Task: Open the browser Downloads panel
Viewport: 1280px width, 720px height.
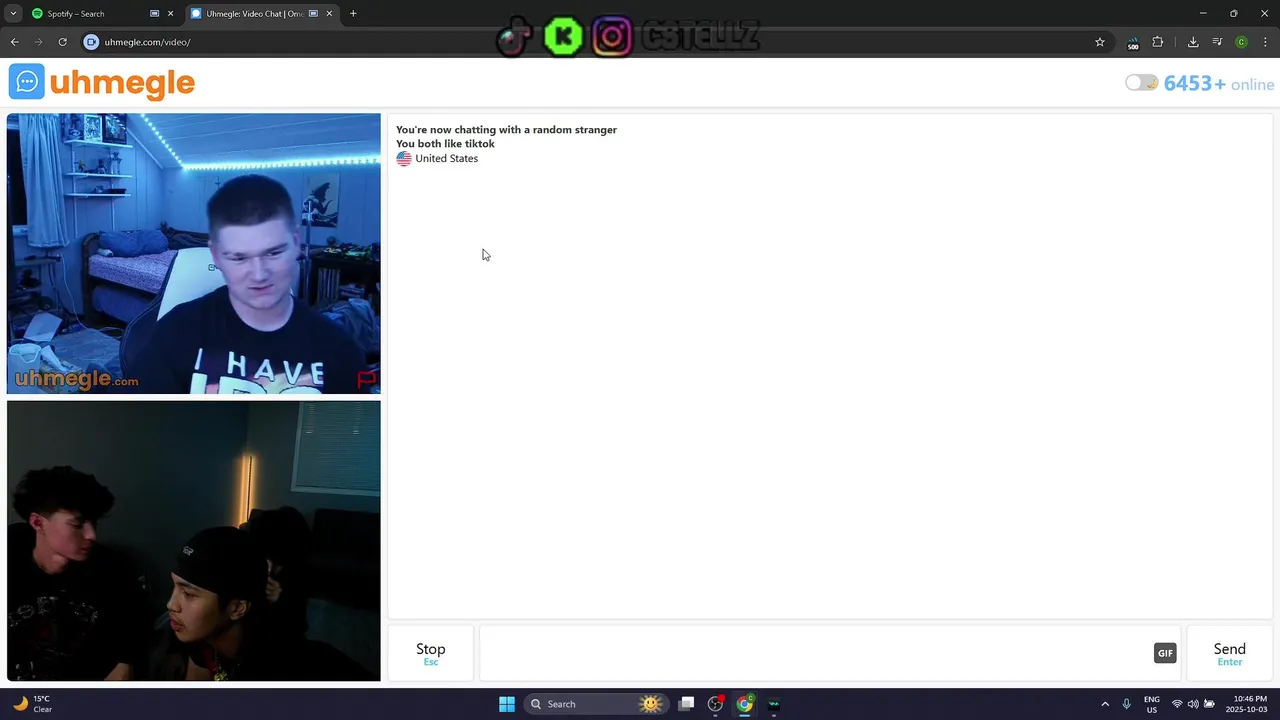Action: [x=1193, y=42]
